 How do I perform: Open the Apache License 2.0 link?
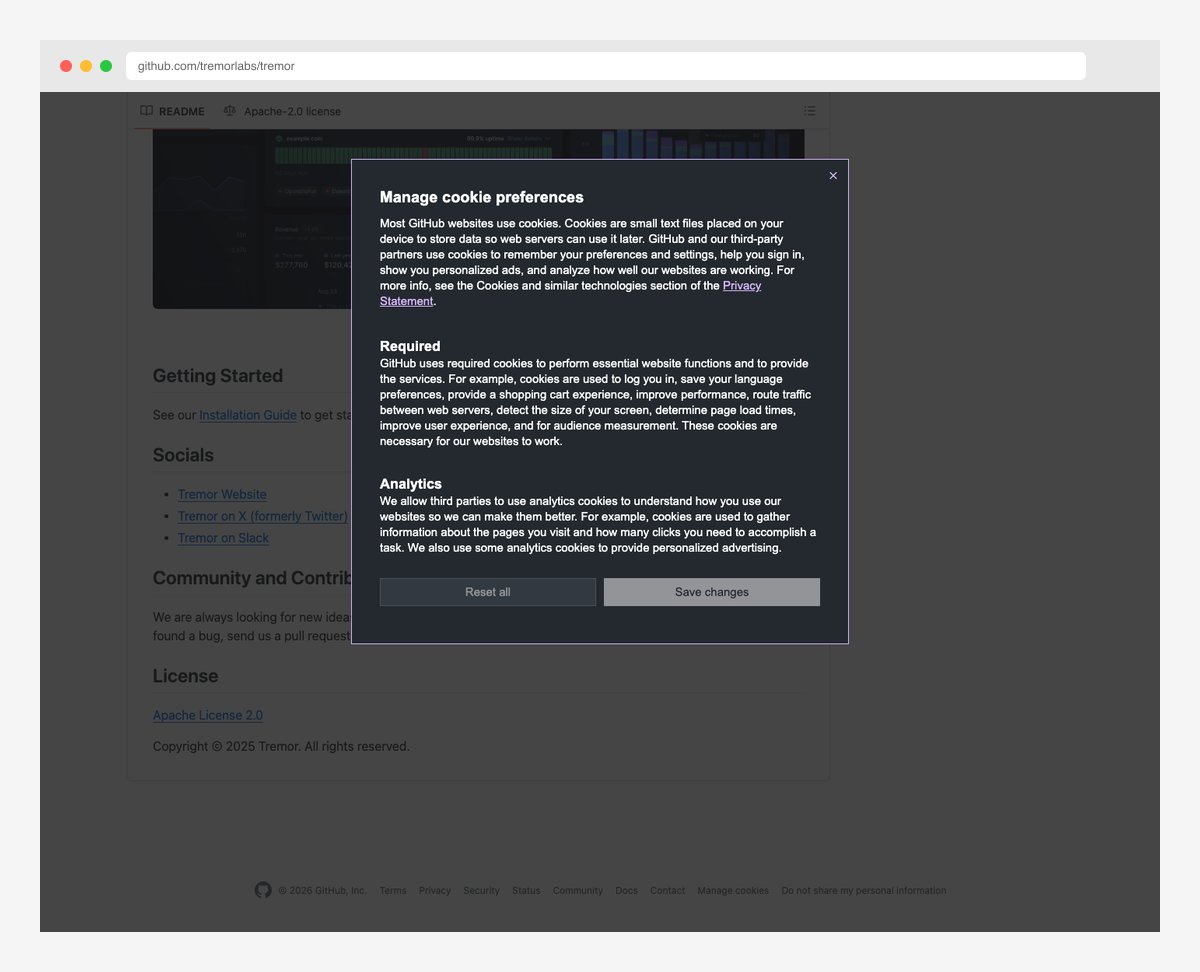point(208,715)
